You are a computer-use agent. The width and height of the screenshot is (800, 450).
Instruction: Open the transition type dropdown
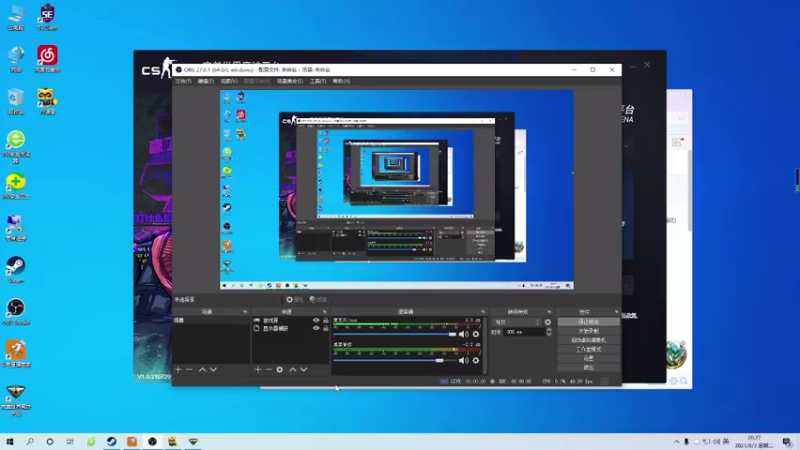click(x=516, y=322)
